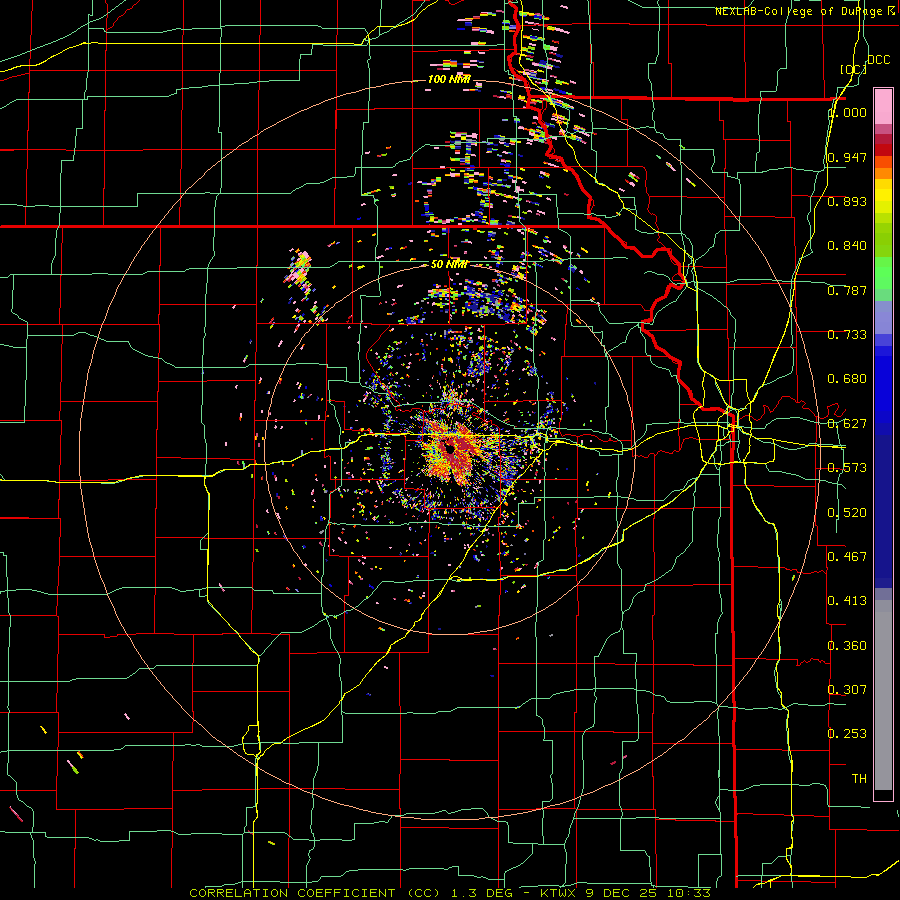This screenshot has width=900, height=900.
Task: Click the bright green segment of the color bar
Action: pos(883,273)
